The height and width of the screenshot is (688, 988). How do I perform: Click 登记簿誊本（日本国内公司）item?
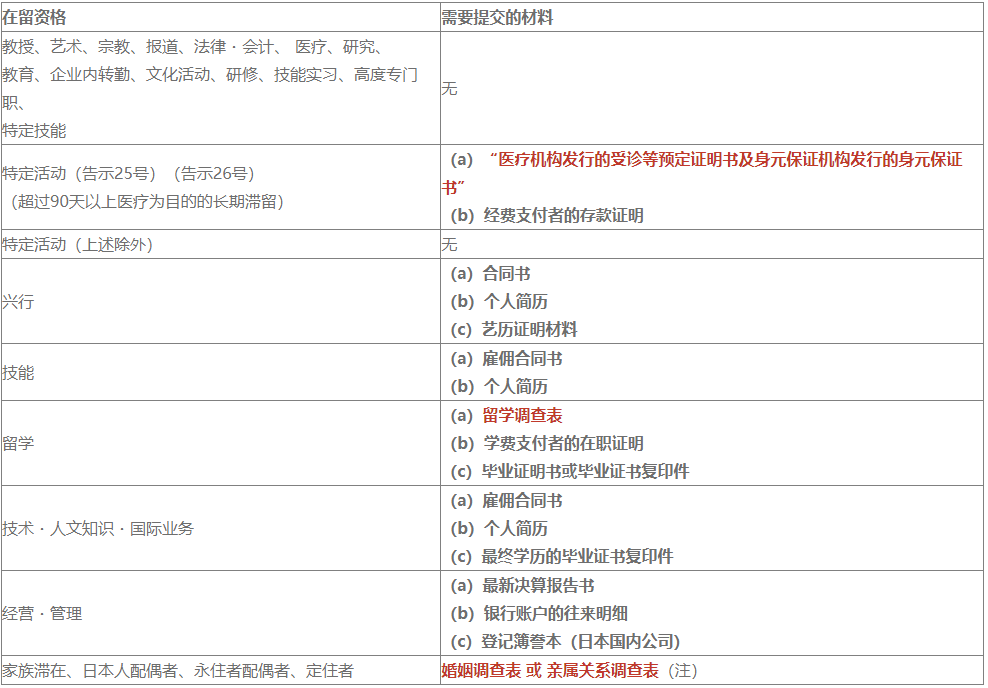[580, 641]
